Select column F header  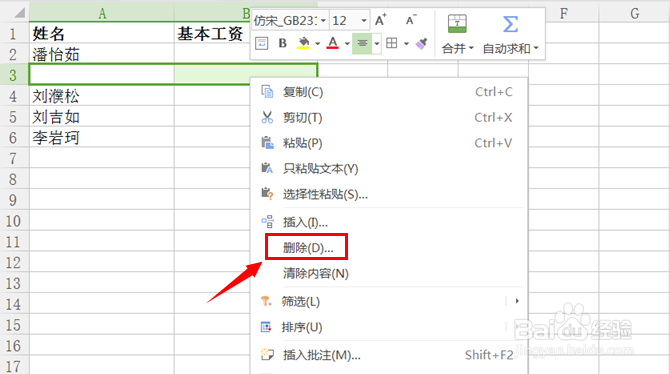[564, 13]
